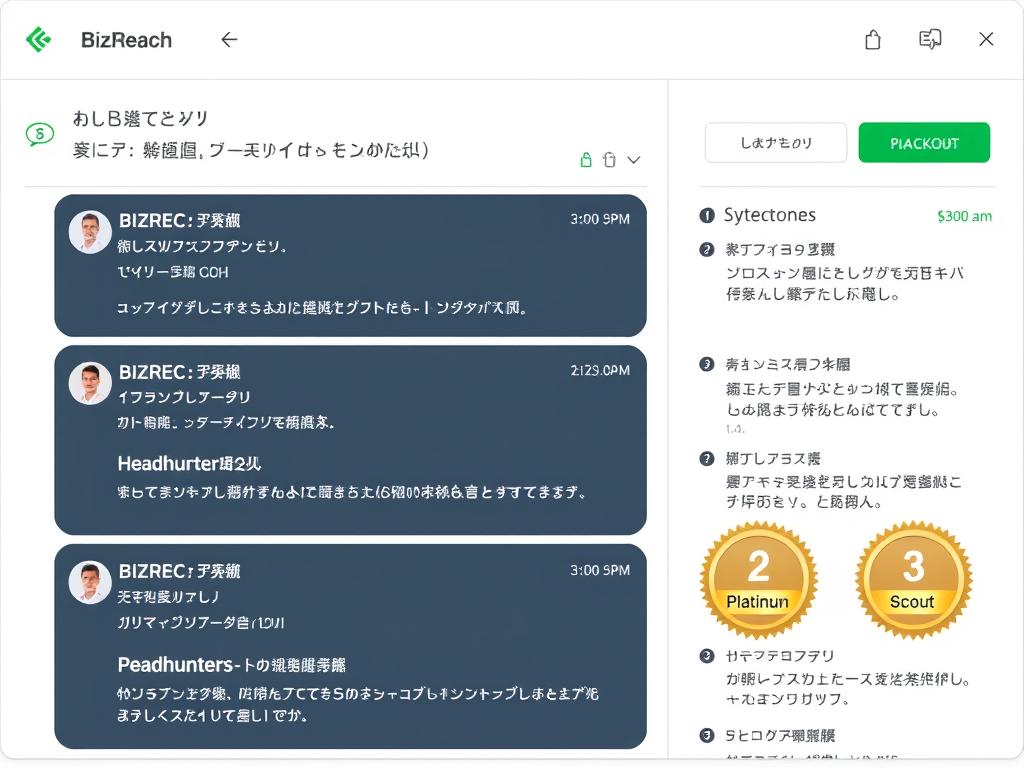
Task: Click the 2 Platinun gold badge
Action: 758,580
